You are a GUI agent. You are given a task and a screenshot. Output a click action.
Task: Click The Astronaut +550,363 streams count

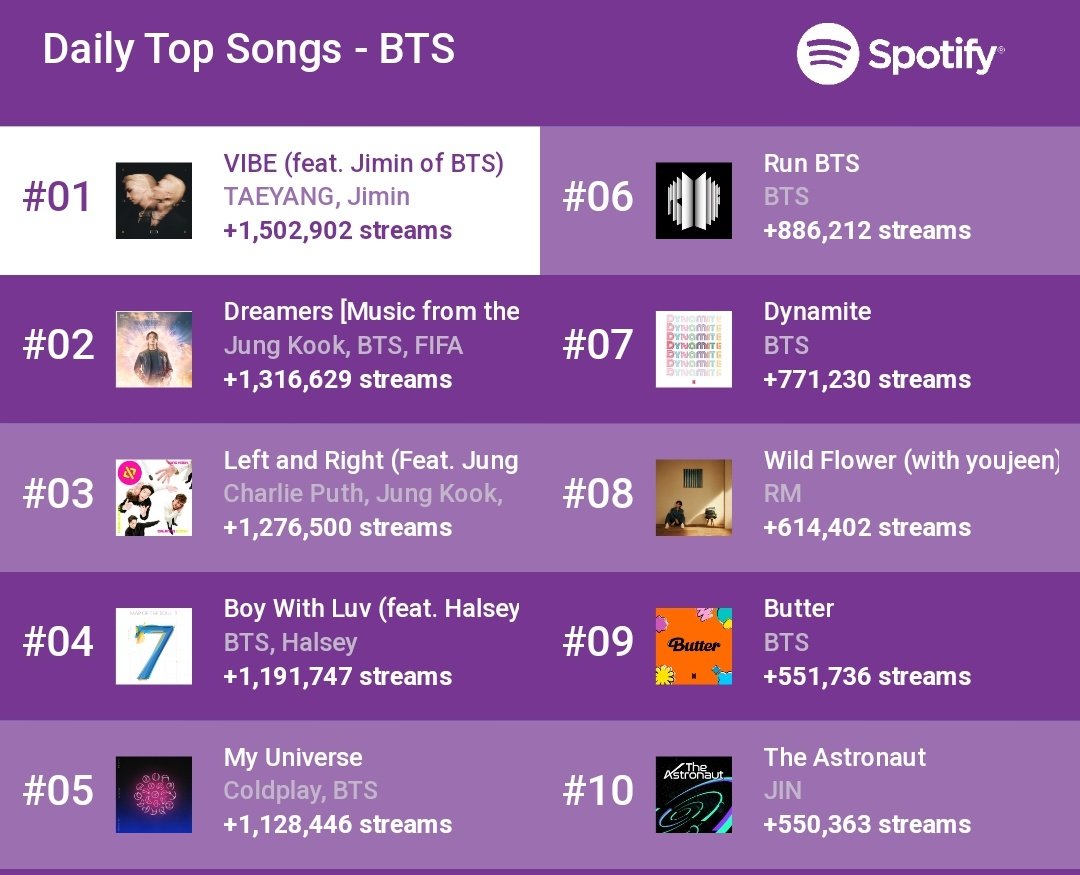click(x=867, y=824)
